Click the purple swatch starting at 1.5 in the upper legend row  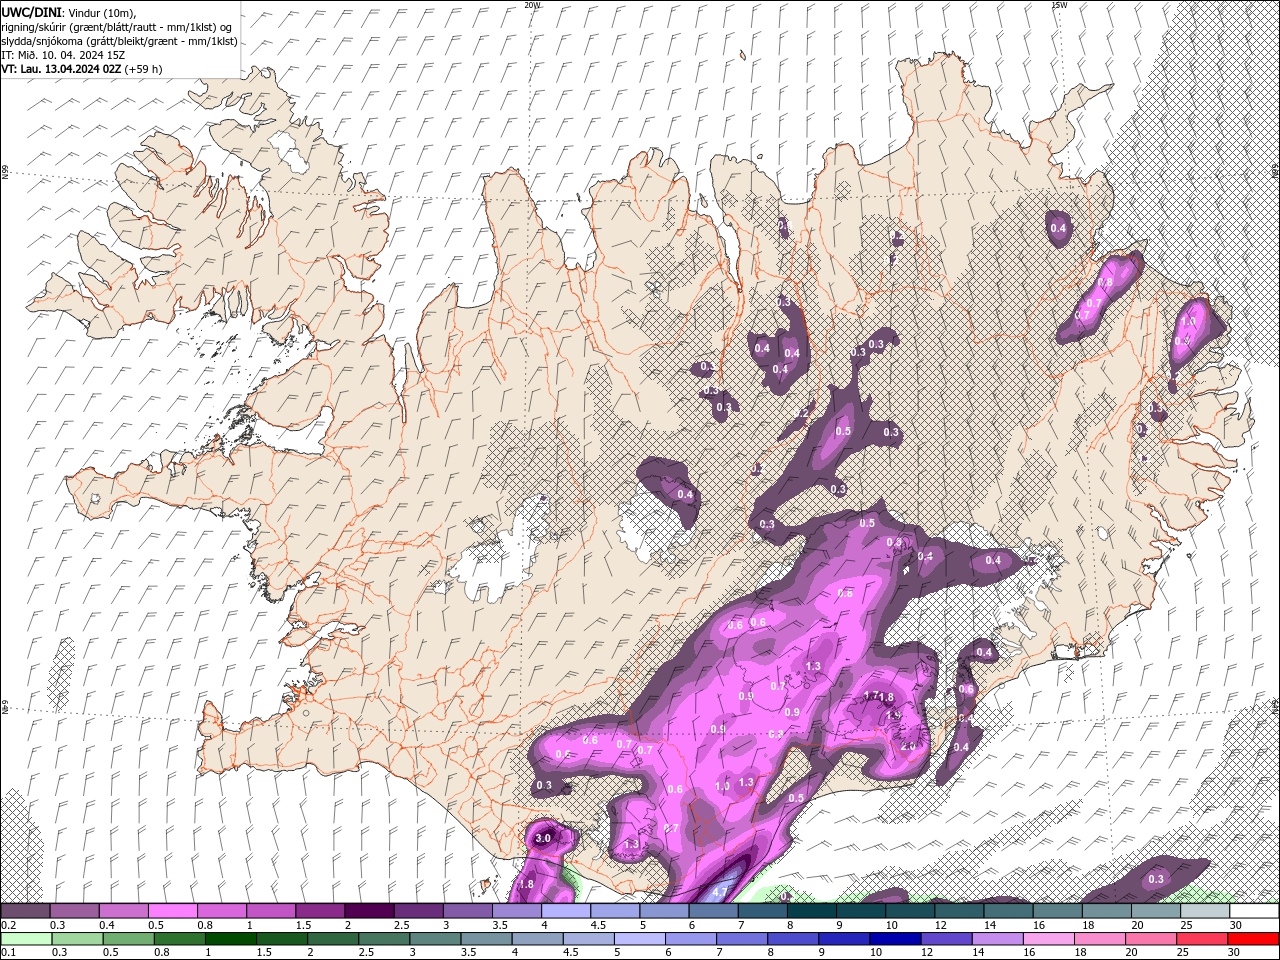(x=320, y=911)
